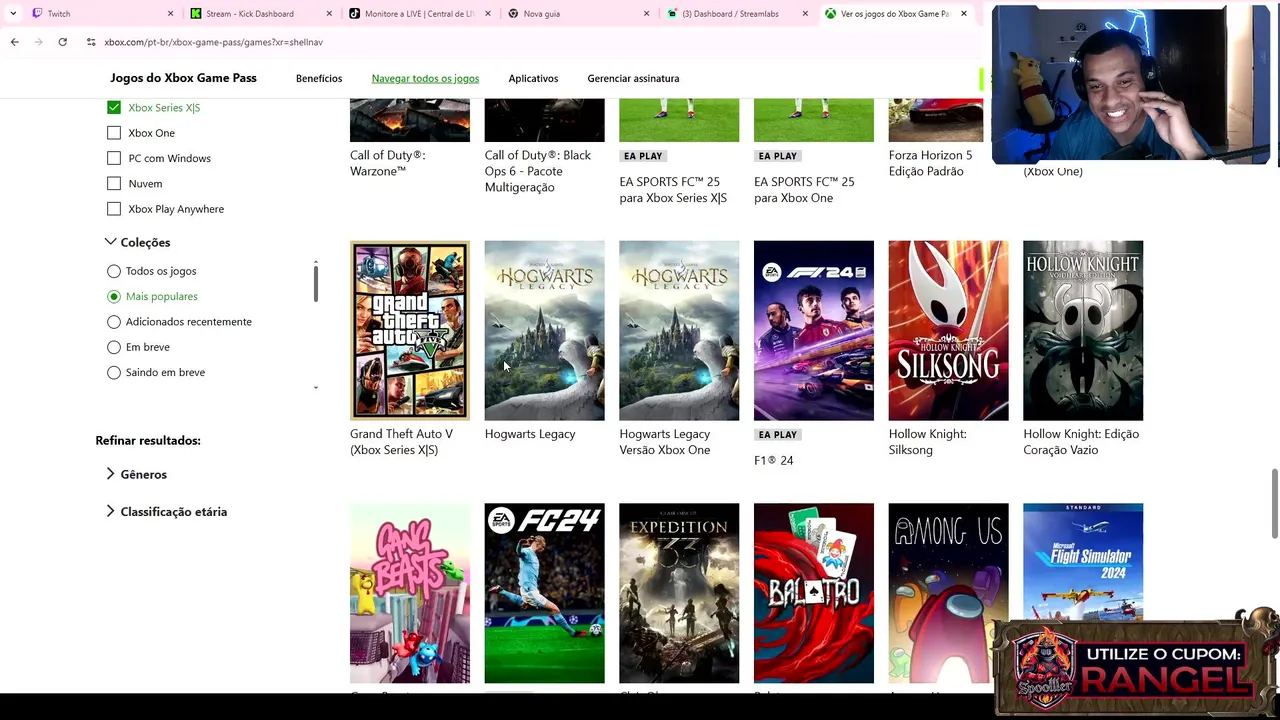Open EA SPORTS FC 25 para Xbox One link
Viewport: 1280px width, 720px height.
click(804, 190)
